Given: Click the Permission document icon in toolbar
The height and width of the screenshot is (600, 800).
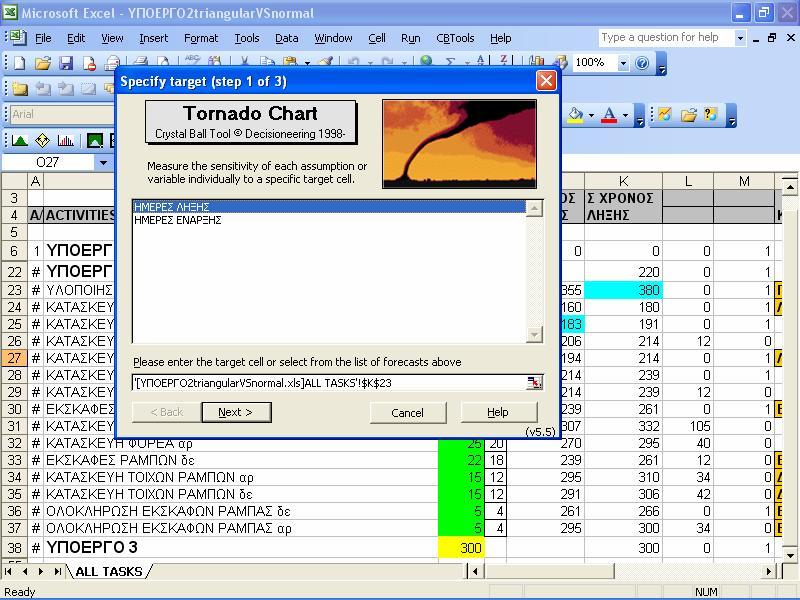Looking at the screenshot, I should pos(89,63).
